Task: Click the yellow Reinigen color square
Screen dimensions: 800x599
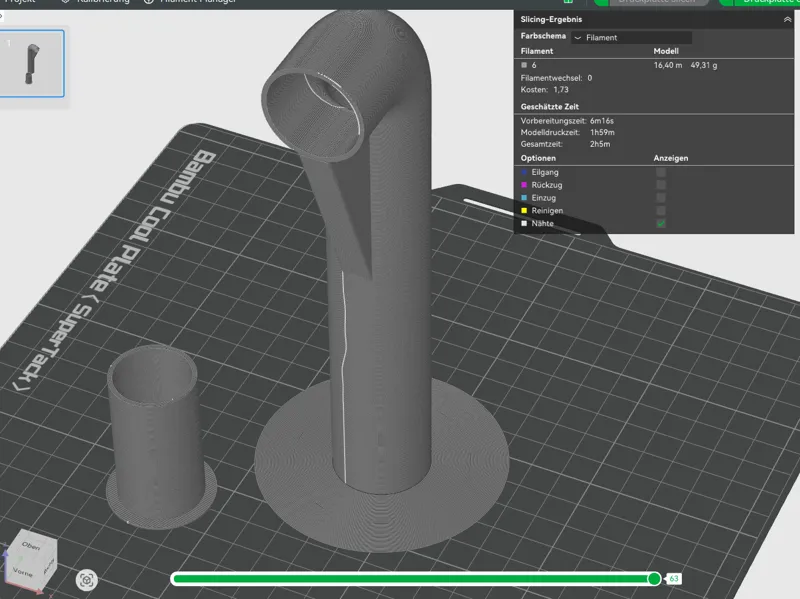Action: pos(524,210)
